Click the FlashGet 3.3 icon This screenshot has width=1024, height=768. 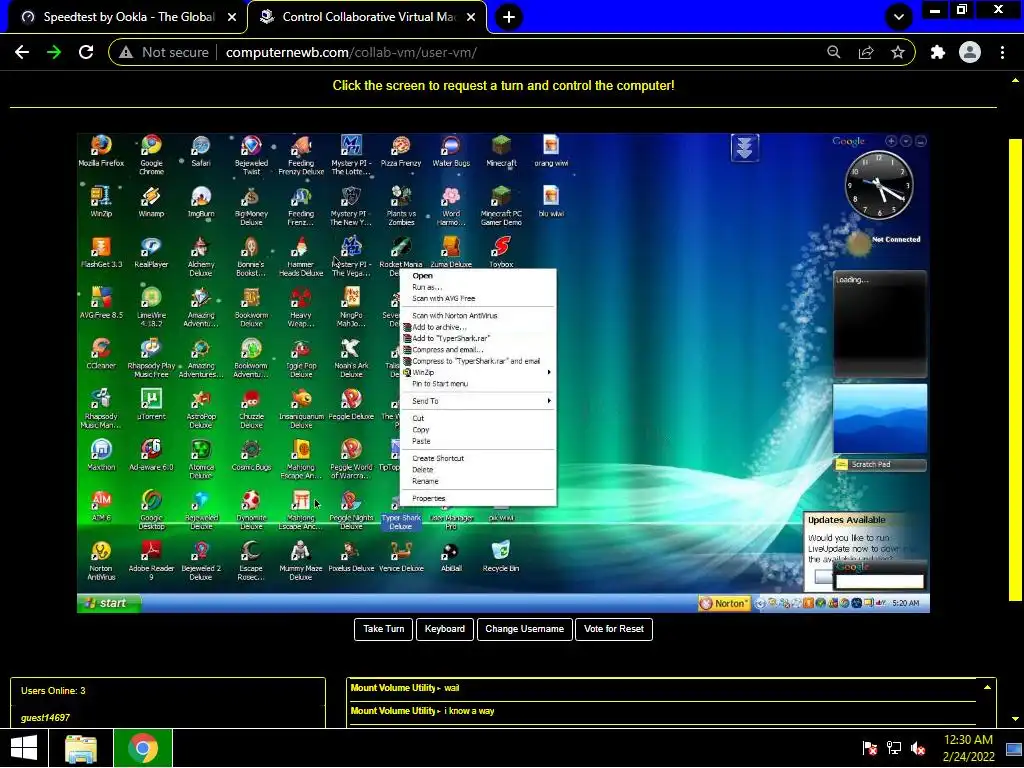tap(101, 253)
